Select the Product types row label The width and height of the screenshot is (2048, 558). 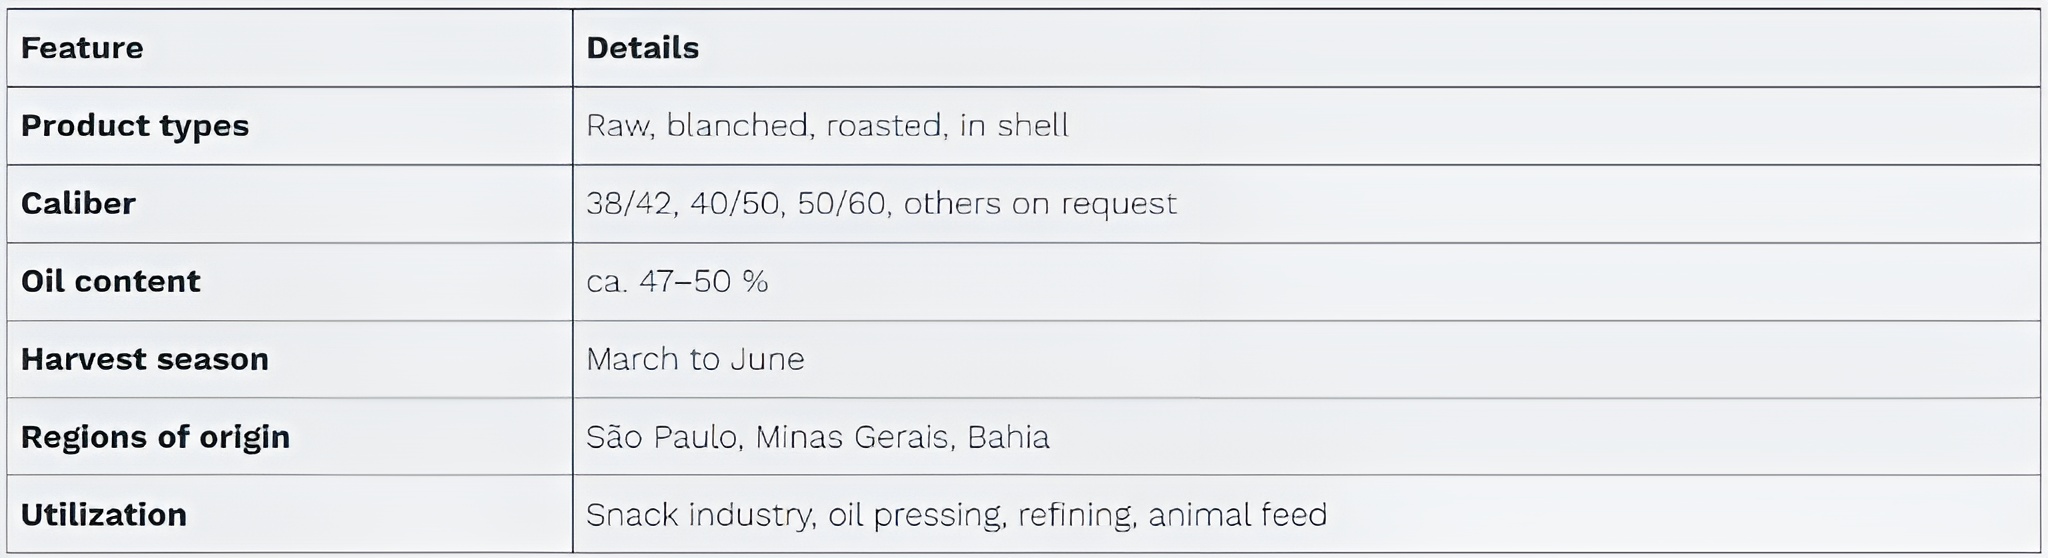(x=135, y=126)
